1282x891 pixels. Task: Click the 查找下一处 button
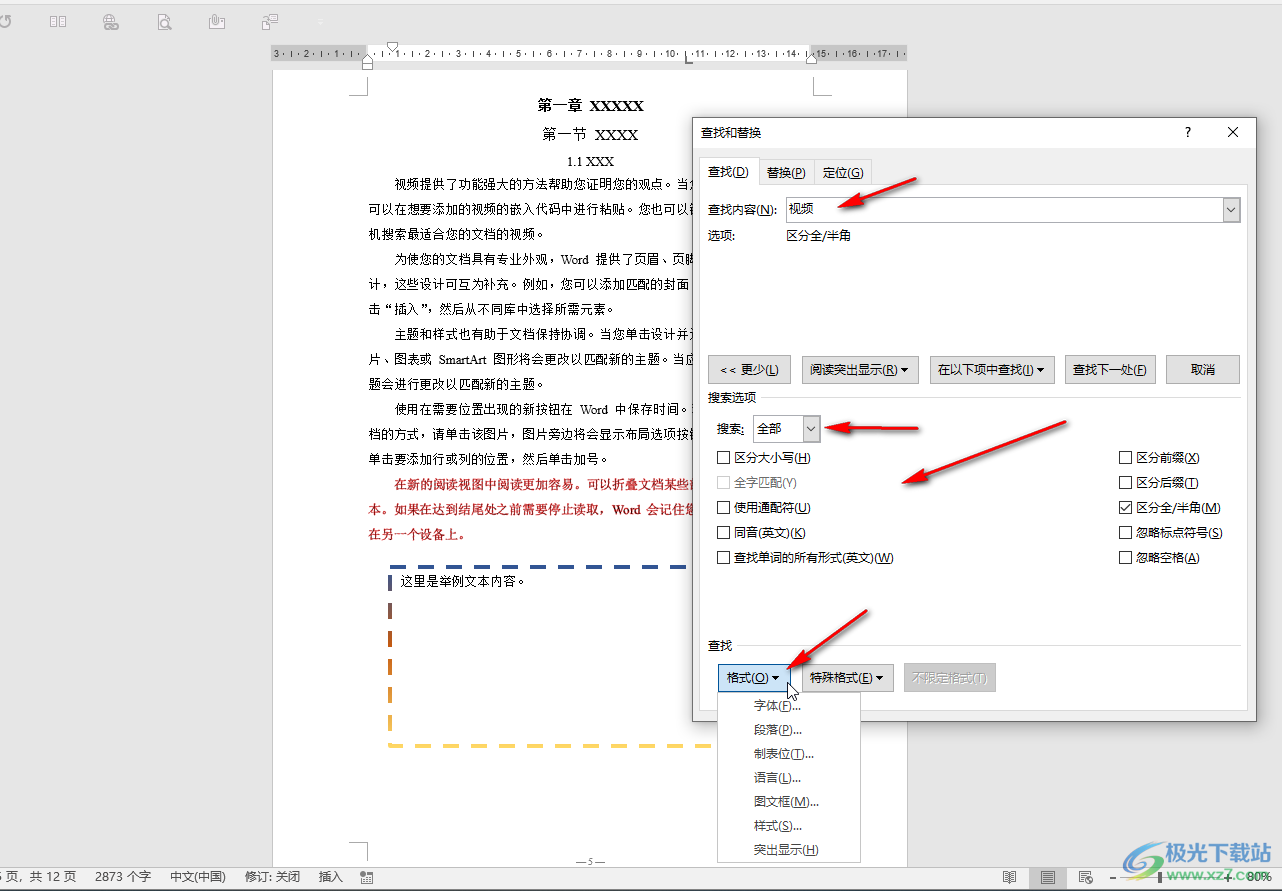pos(1110,370)
